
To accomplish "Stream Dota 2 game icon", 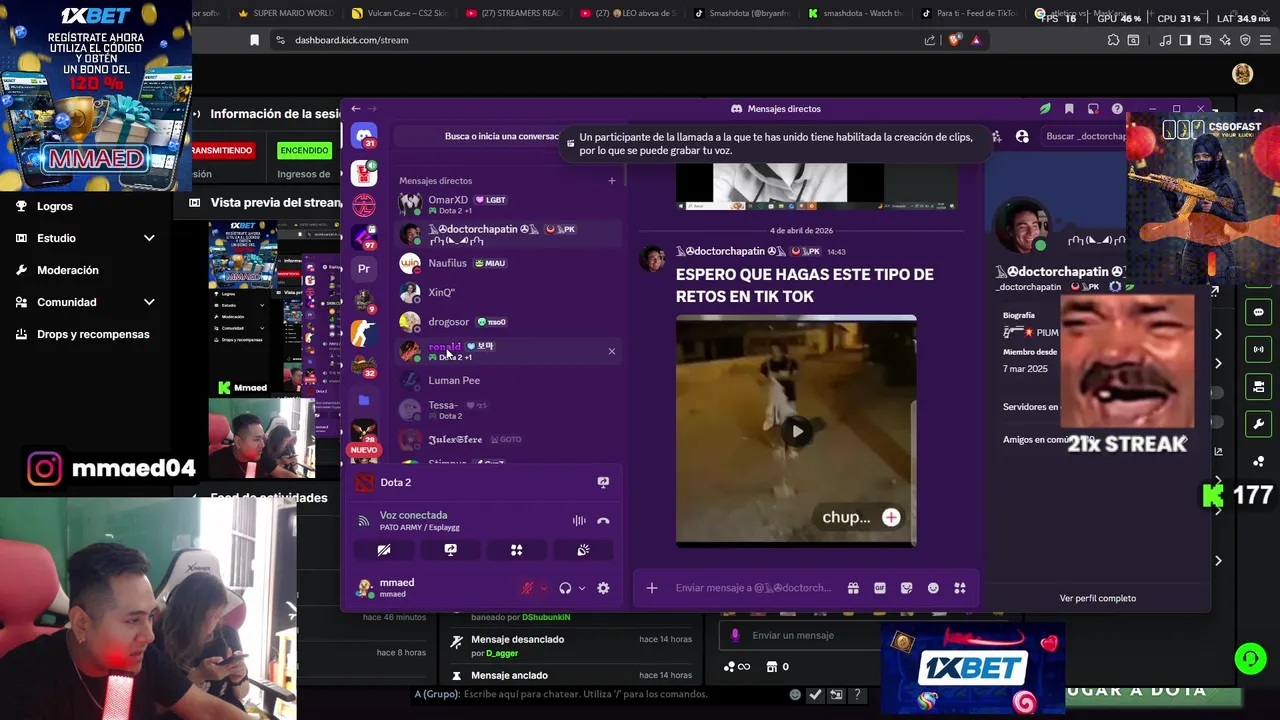I will click(603, 482).
